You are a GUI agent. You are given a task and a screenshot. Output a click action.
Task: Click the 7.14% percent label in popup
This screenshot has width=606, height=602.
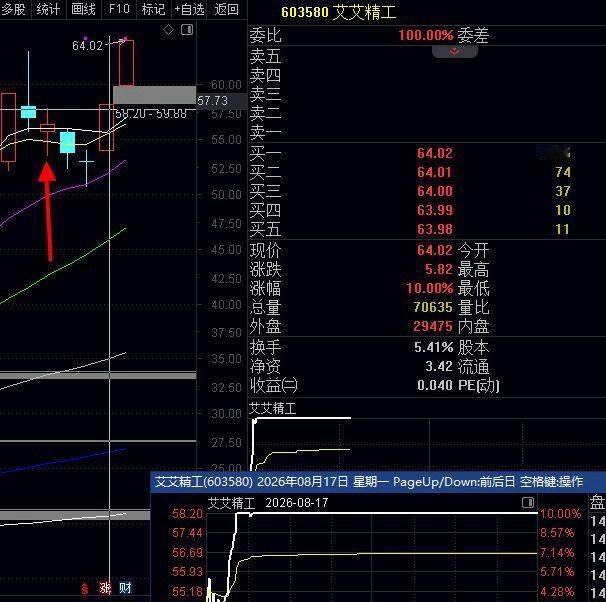557,553
